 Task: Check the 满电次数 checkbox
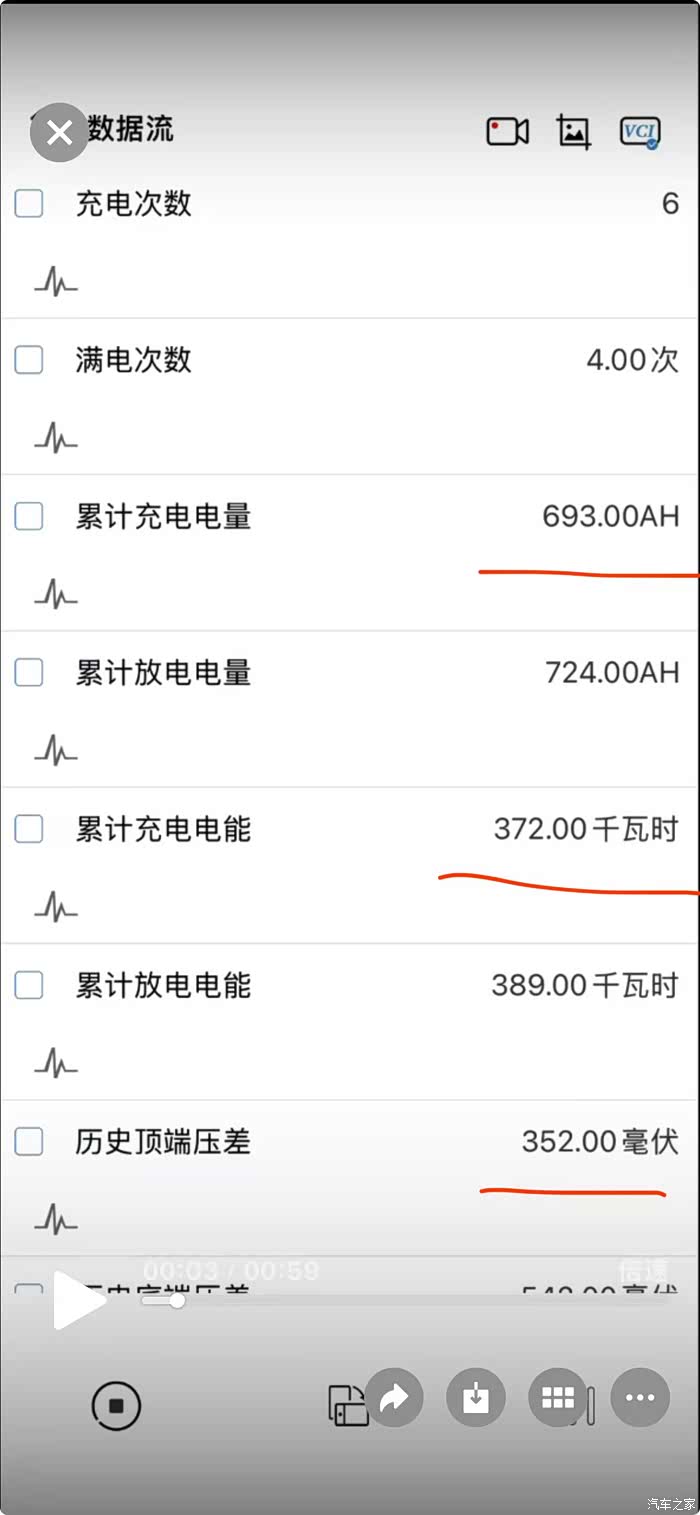tap(29, 360)
